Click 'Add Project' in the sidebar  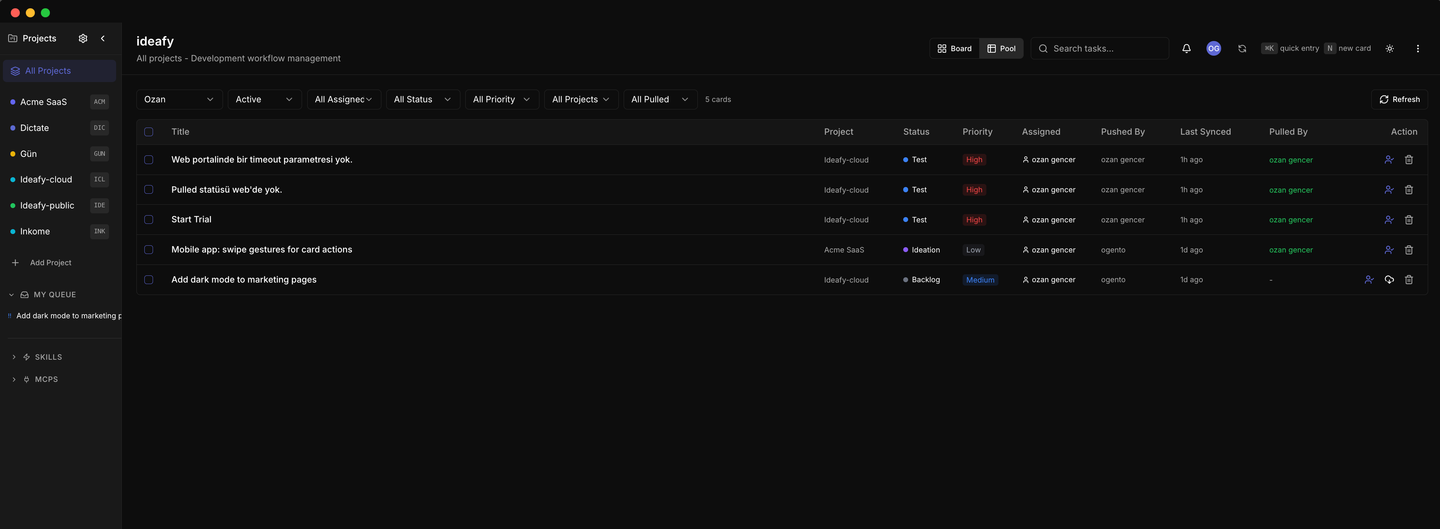[50, 263]
